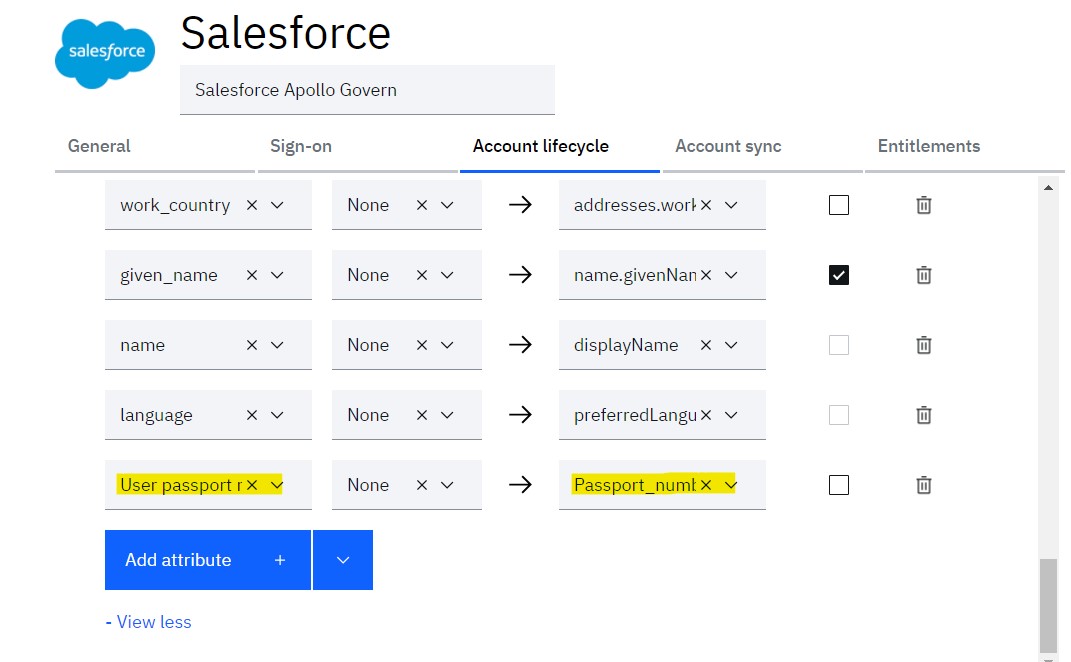Tick the Passport_number row checkbox

[x=839, y=485]
